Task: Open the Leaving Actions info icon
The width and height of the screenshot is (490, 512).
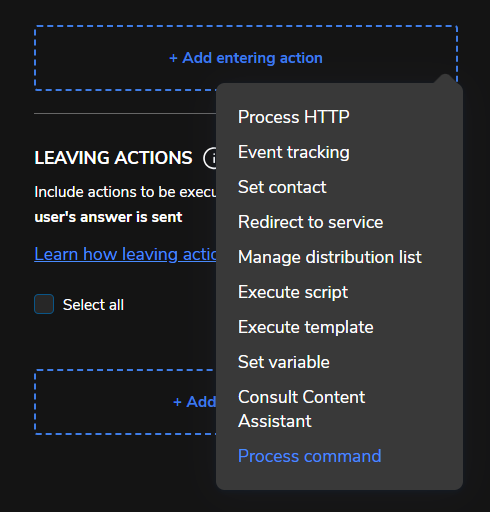Action: click(x=211, y=158)
